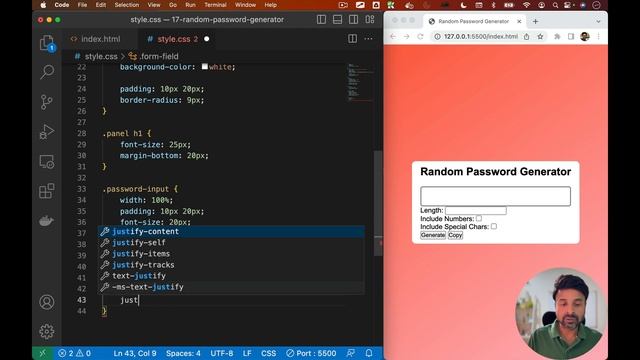Viewport: 640px width, 360px height.
Task: Go forward in the browser
Action: tap(407, 36)
